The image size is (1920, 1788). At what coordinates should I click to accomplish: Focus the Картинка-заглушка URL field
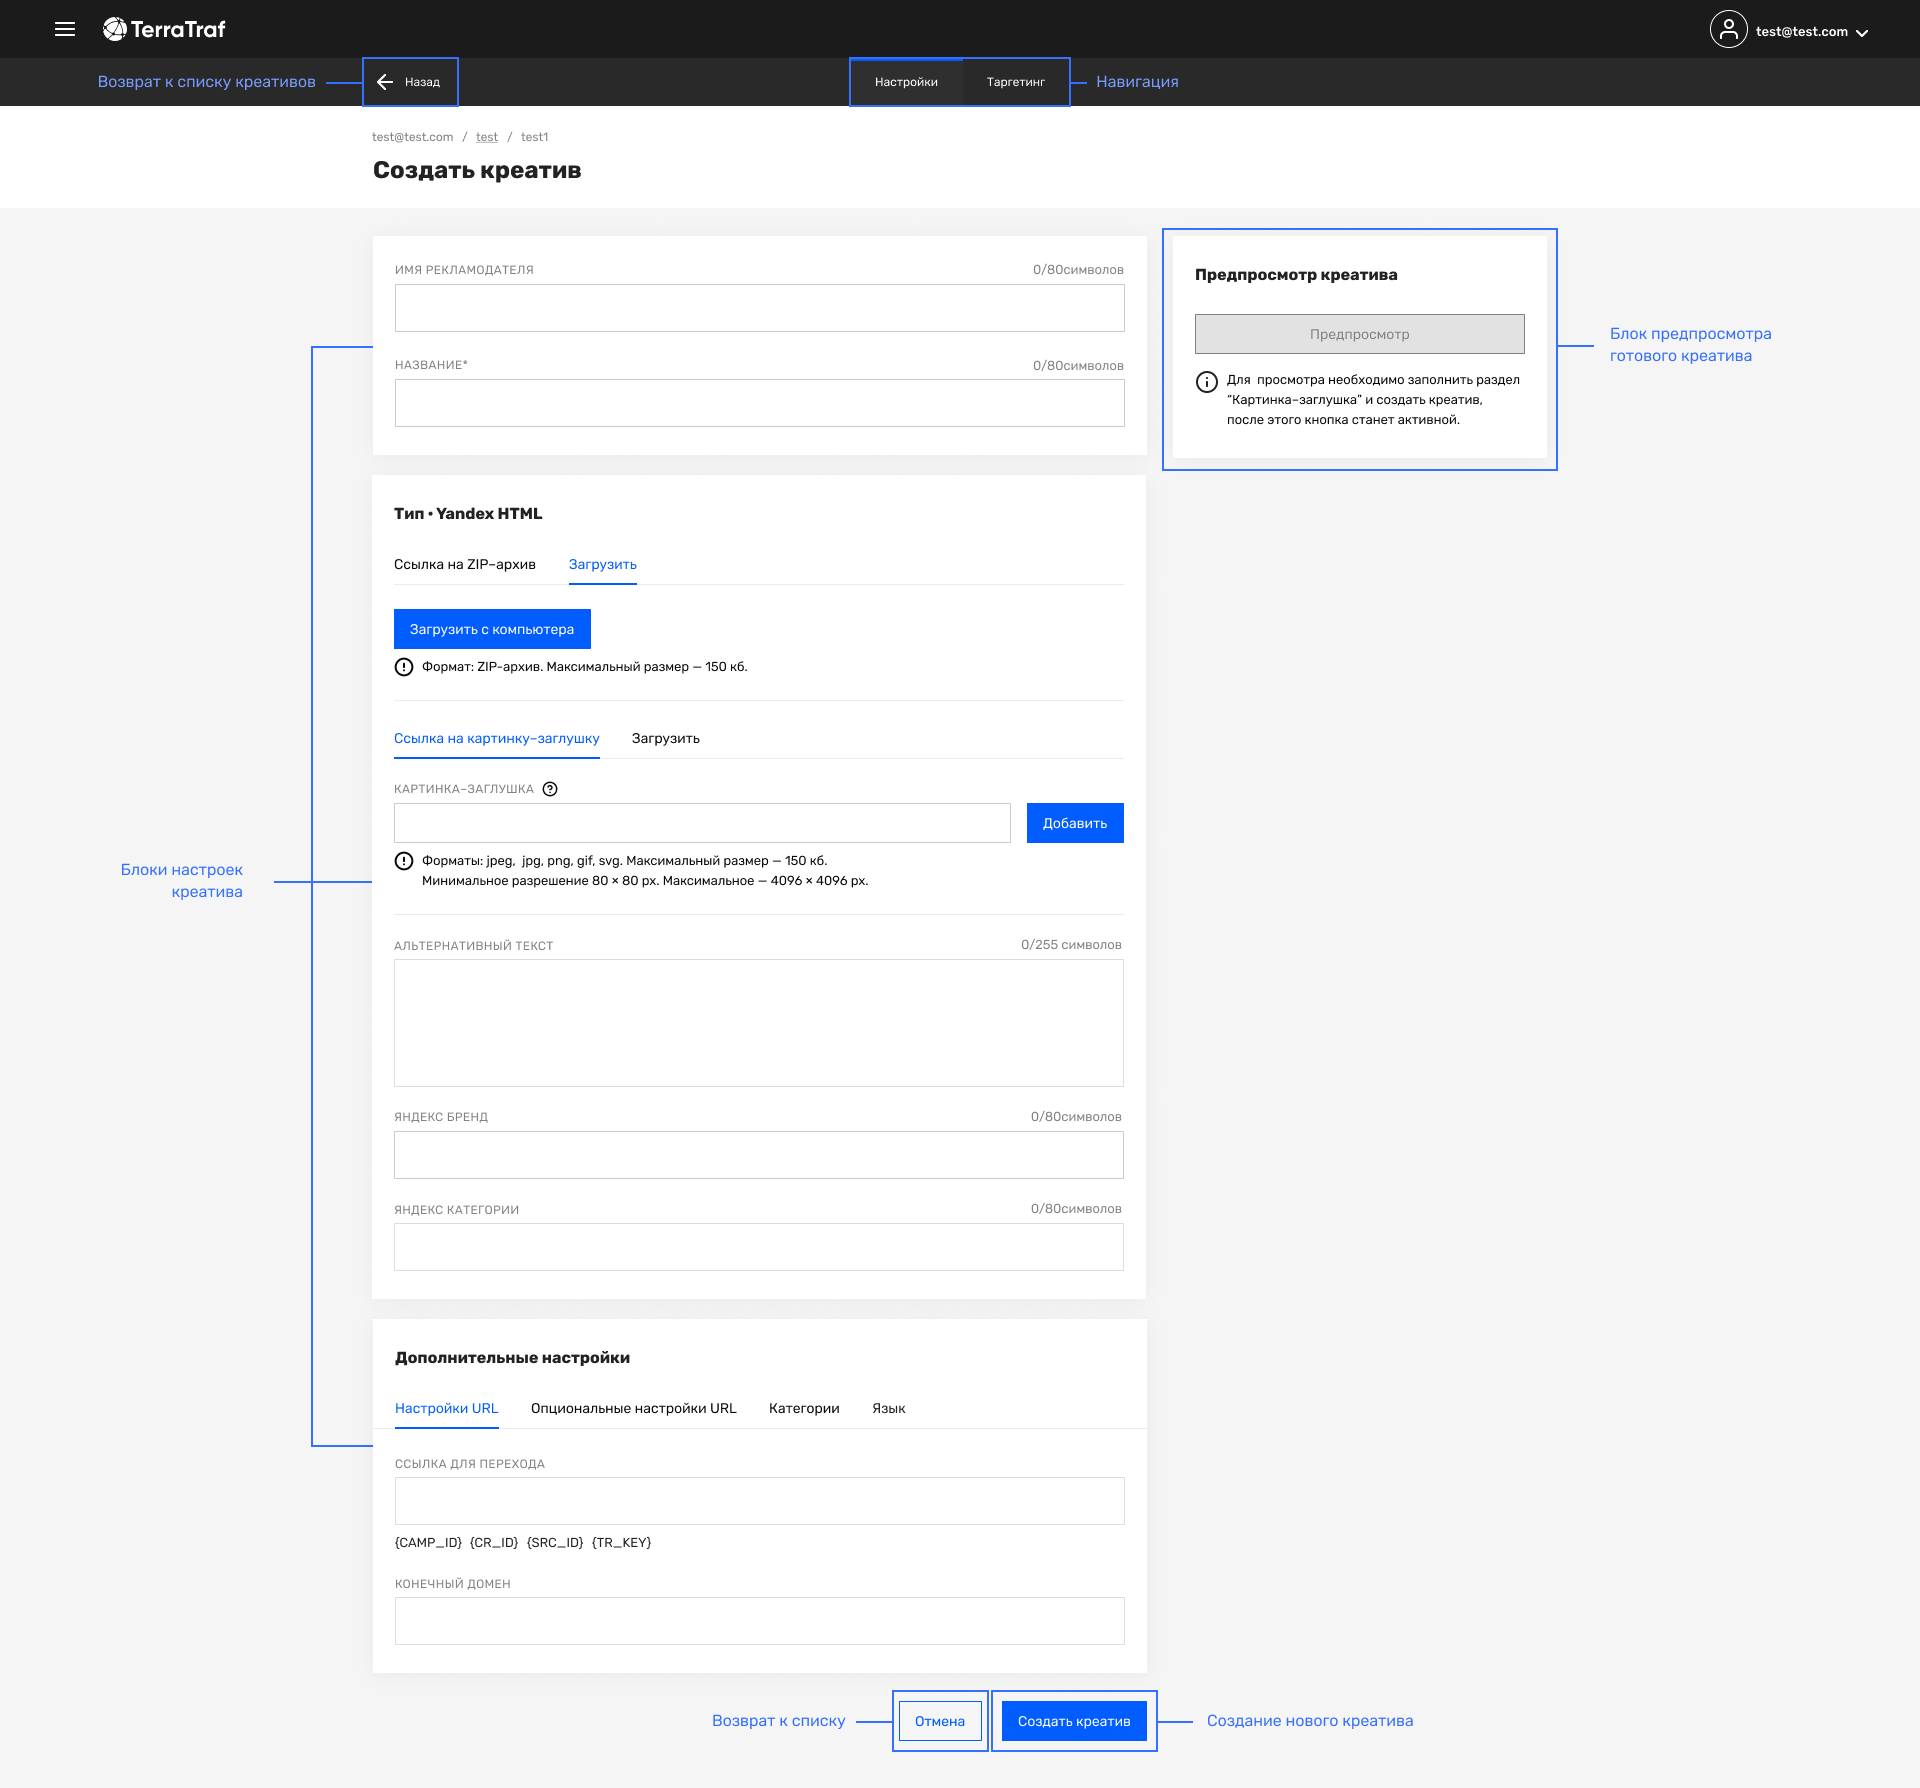[x=702, y=823]
